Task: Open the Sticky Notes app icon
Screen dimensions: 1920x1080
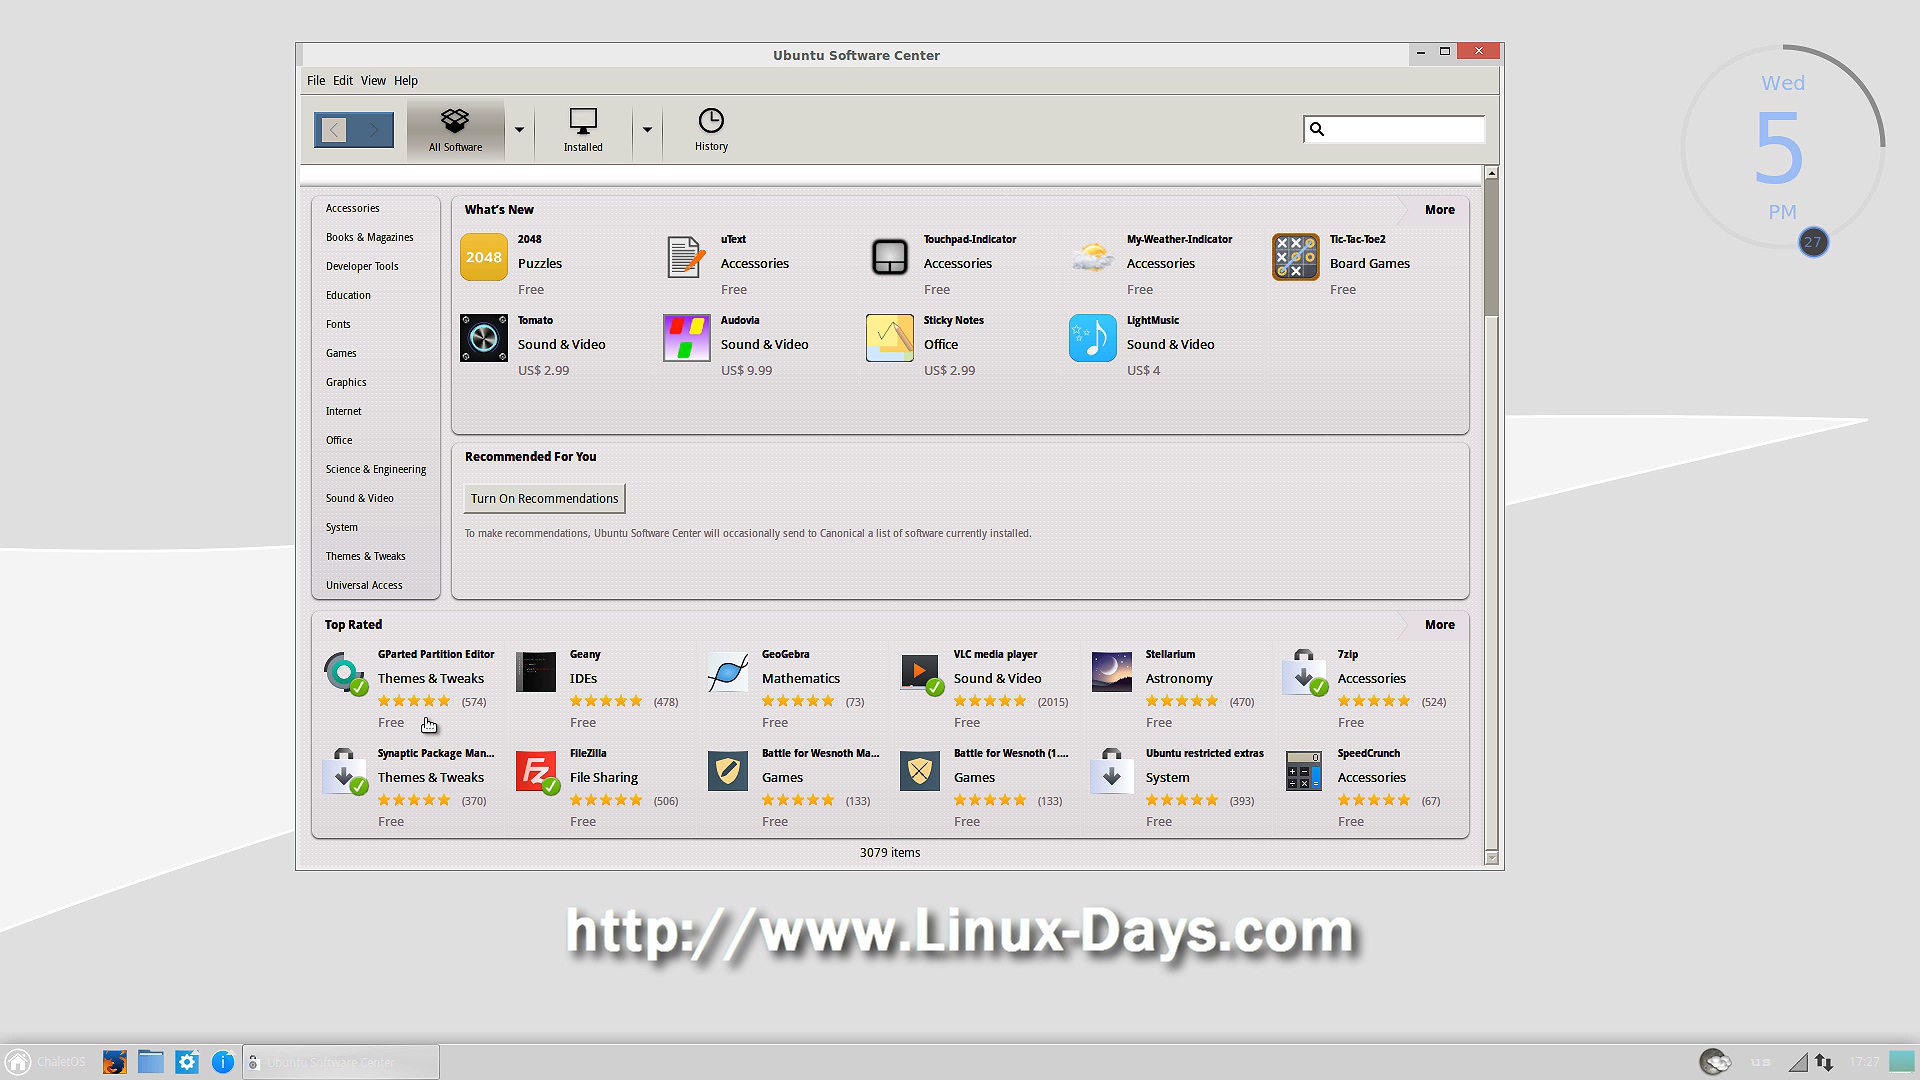Action: coord(890,338)
